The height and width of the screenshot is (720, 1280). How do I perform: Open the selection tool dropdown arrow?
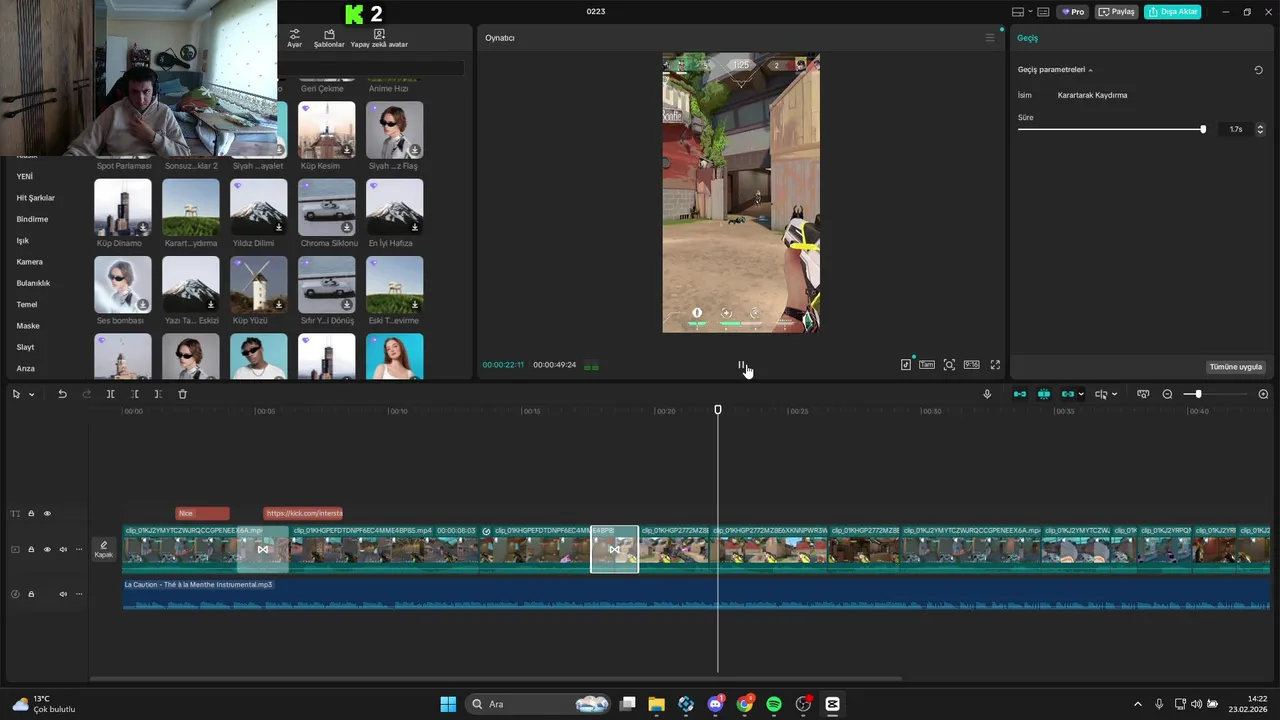32,394
